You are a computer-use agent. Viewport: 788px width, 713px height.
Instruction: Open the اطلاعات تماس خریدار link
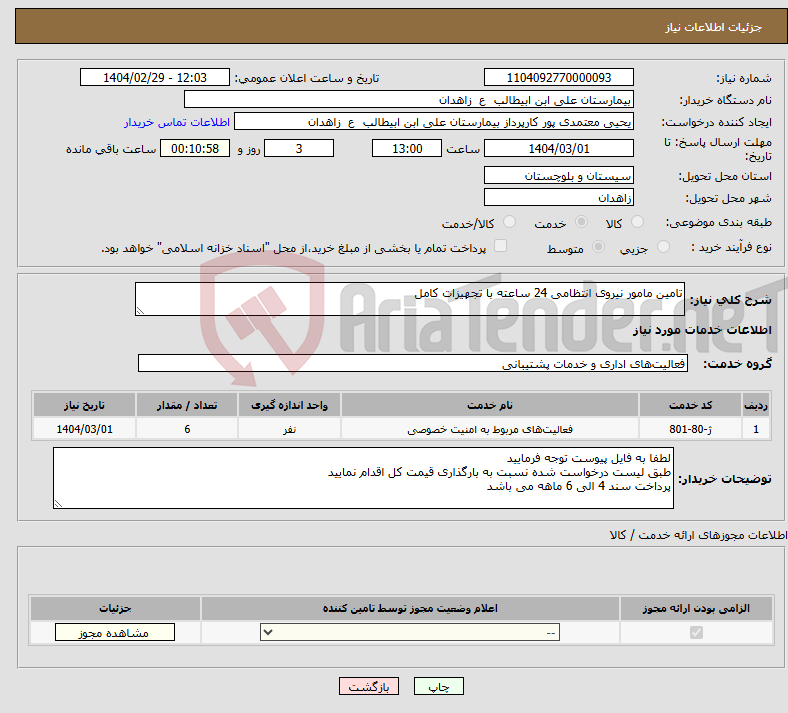pyautogui.click(x=177, y=122)
